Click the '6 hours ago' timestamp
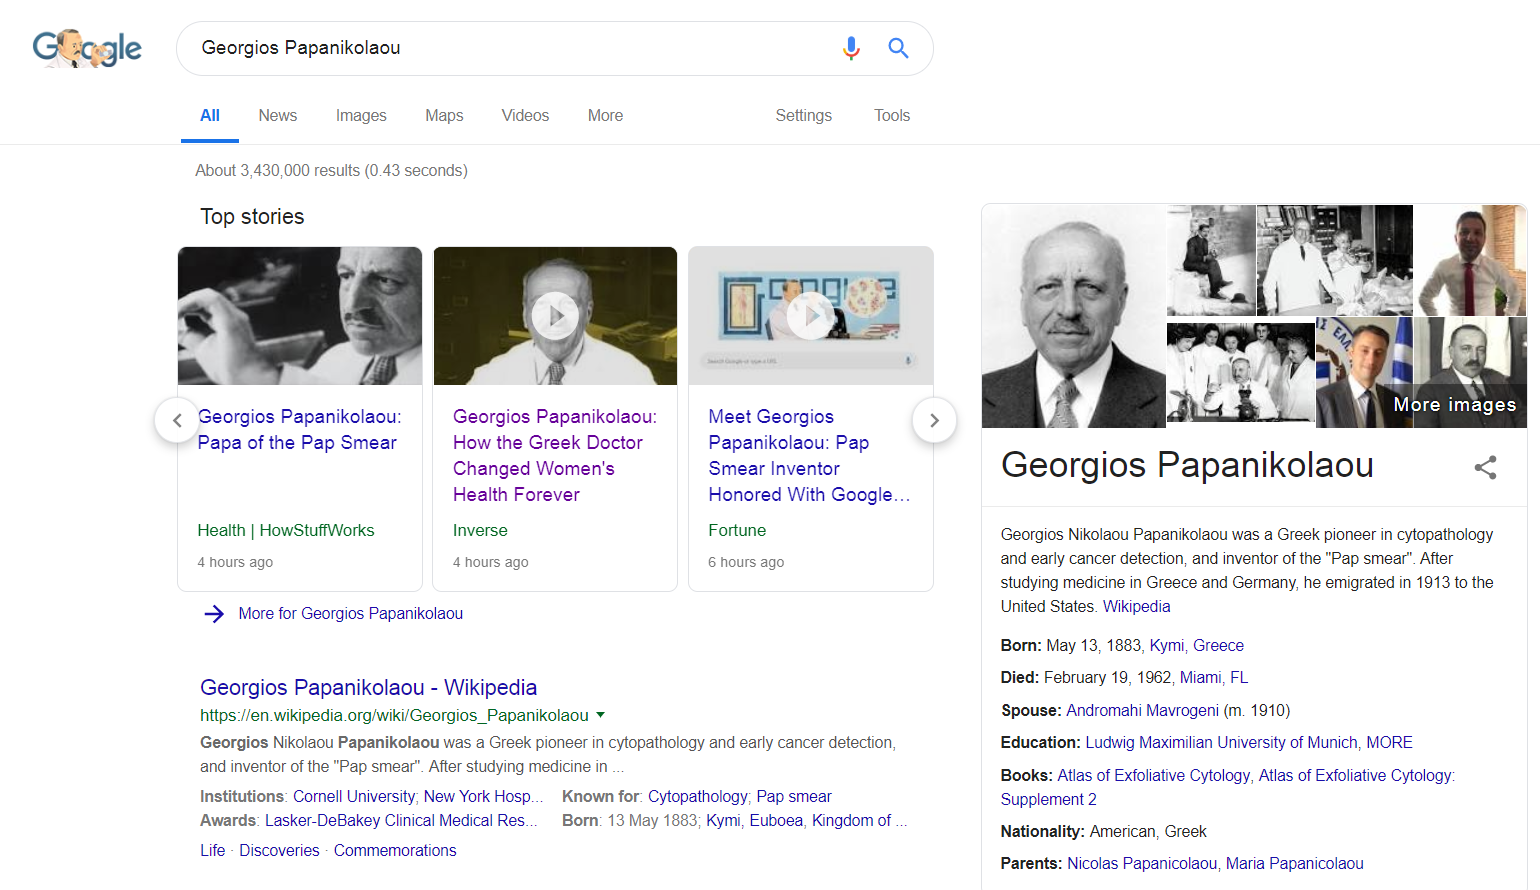 (x=746, y=562)
